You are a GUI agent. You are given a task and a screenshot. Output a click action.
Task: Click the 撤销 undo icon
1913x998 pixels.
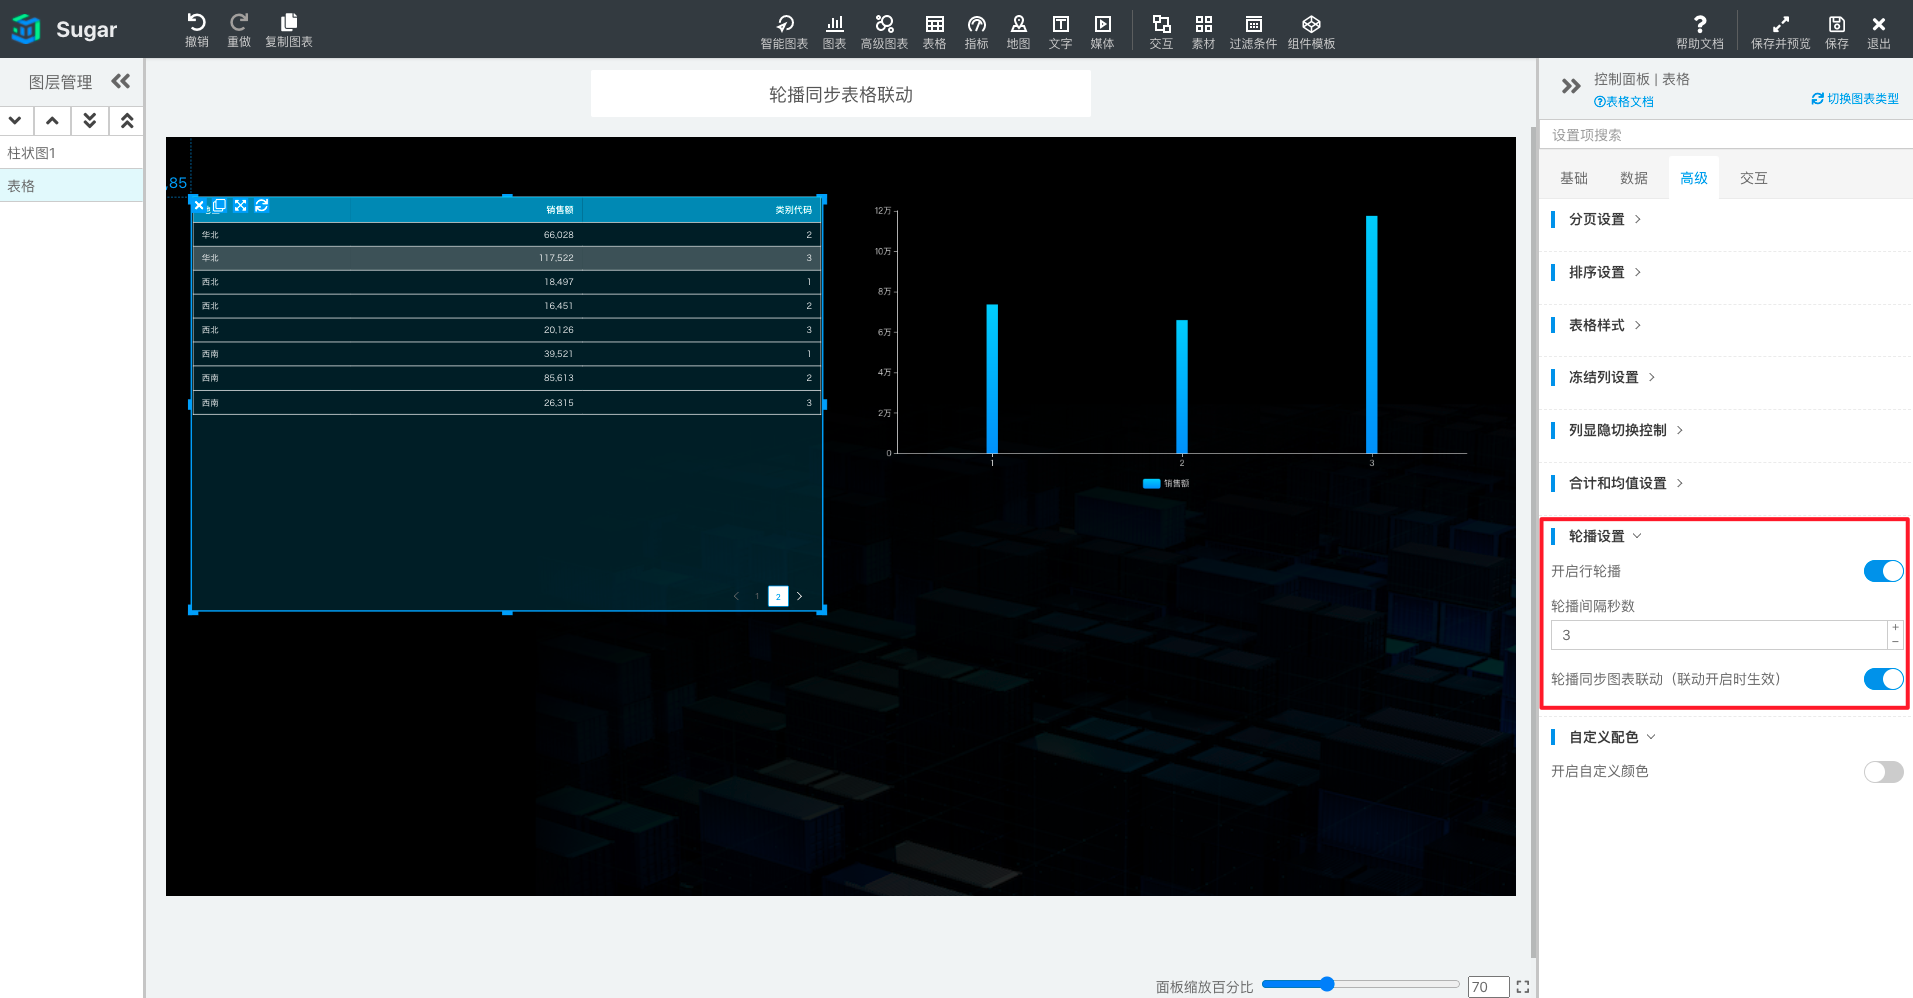click(x=197, y=22)
